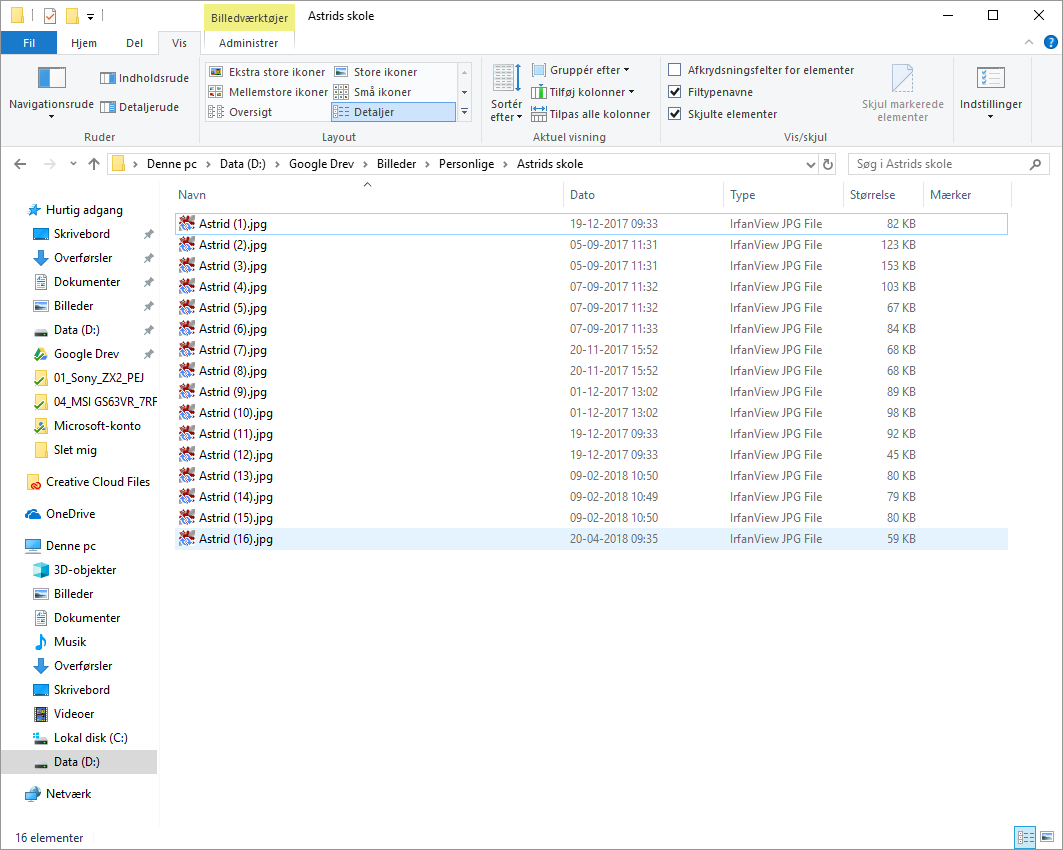Switch to Detaljer view in Layout group

coord(394,112)
